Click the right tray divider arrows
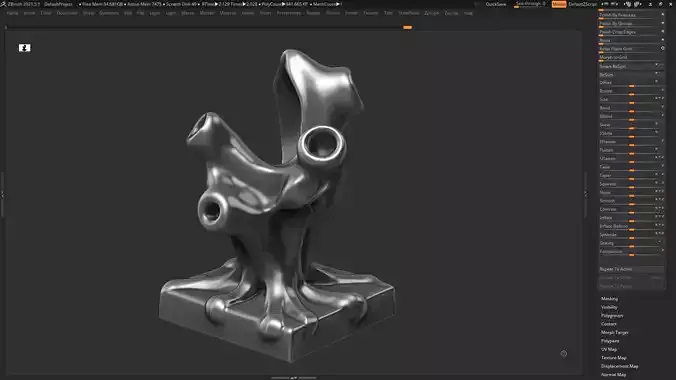The width and height of the screenshot is (676, 380). click(x=585, y=194)
